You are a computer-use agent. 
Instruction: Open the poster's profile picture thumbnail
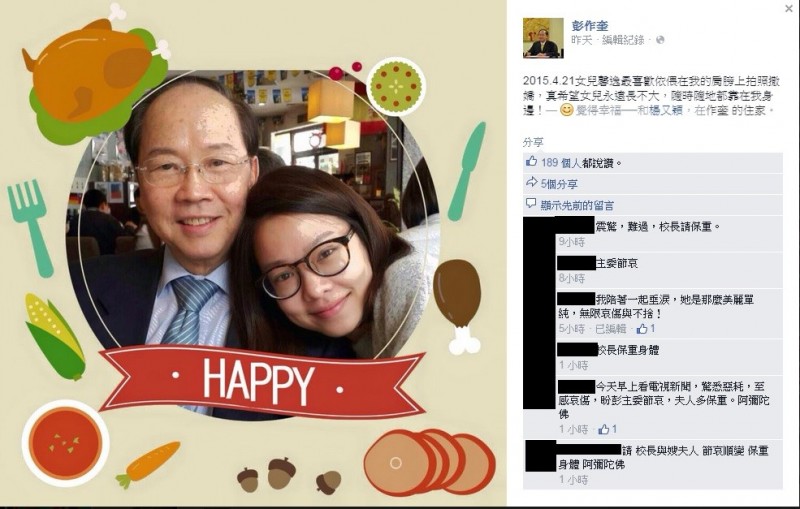coord(543,38)
